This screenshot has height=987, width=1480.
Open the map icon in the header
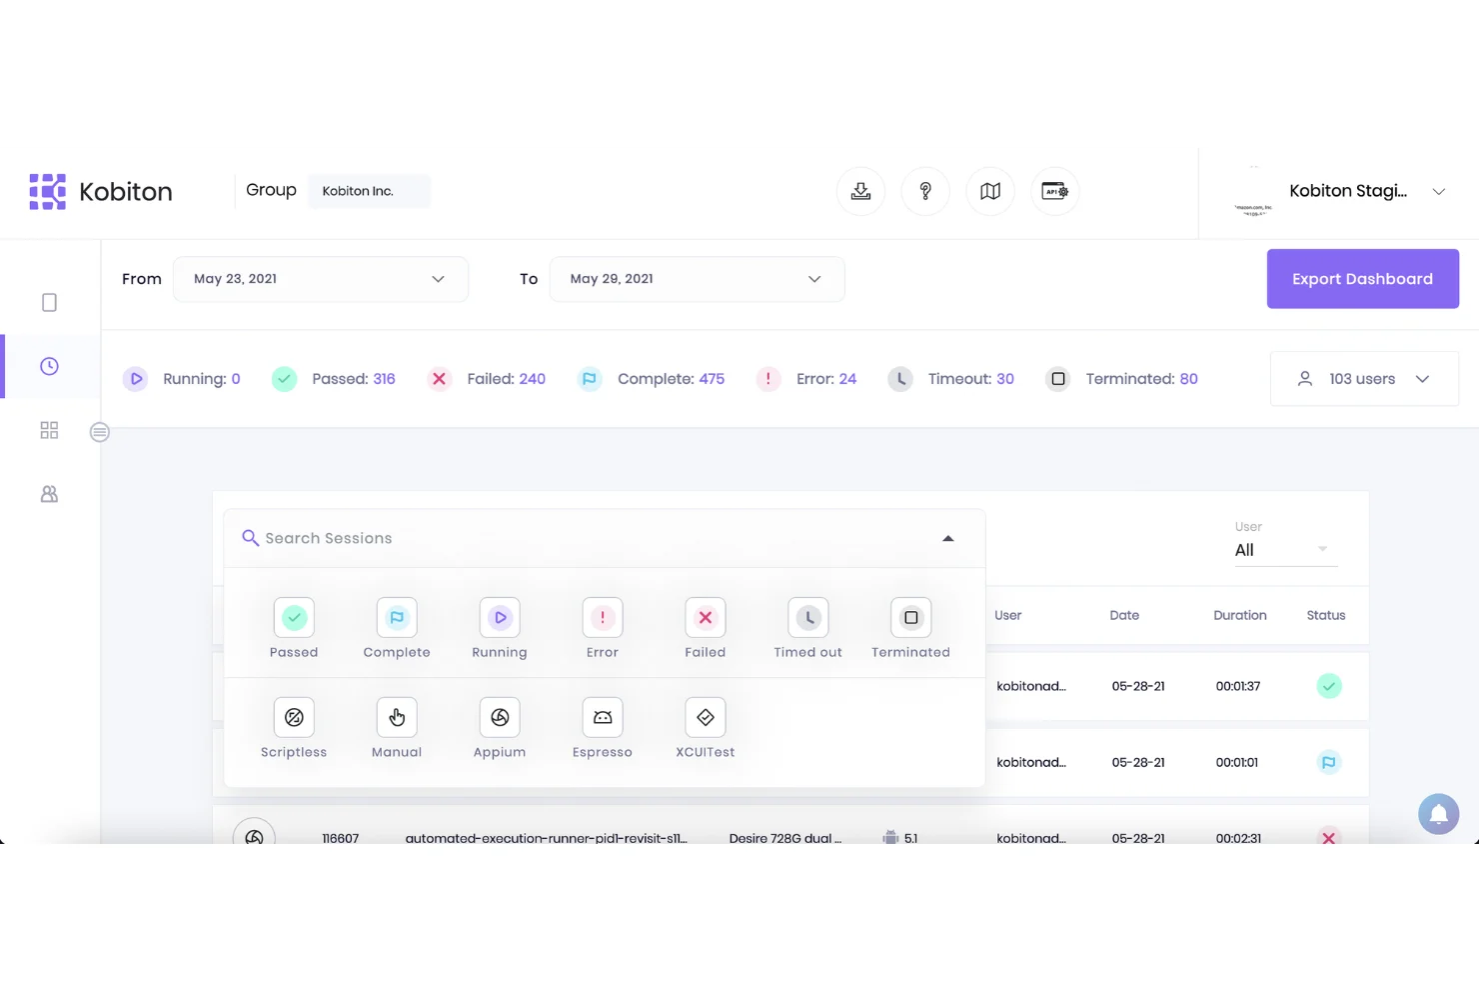pos(990,191)
